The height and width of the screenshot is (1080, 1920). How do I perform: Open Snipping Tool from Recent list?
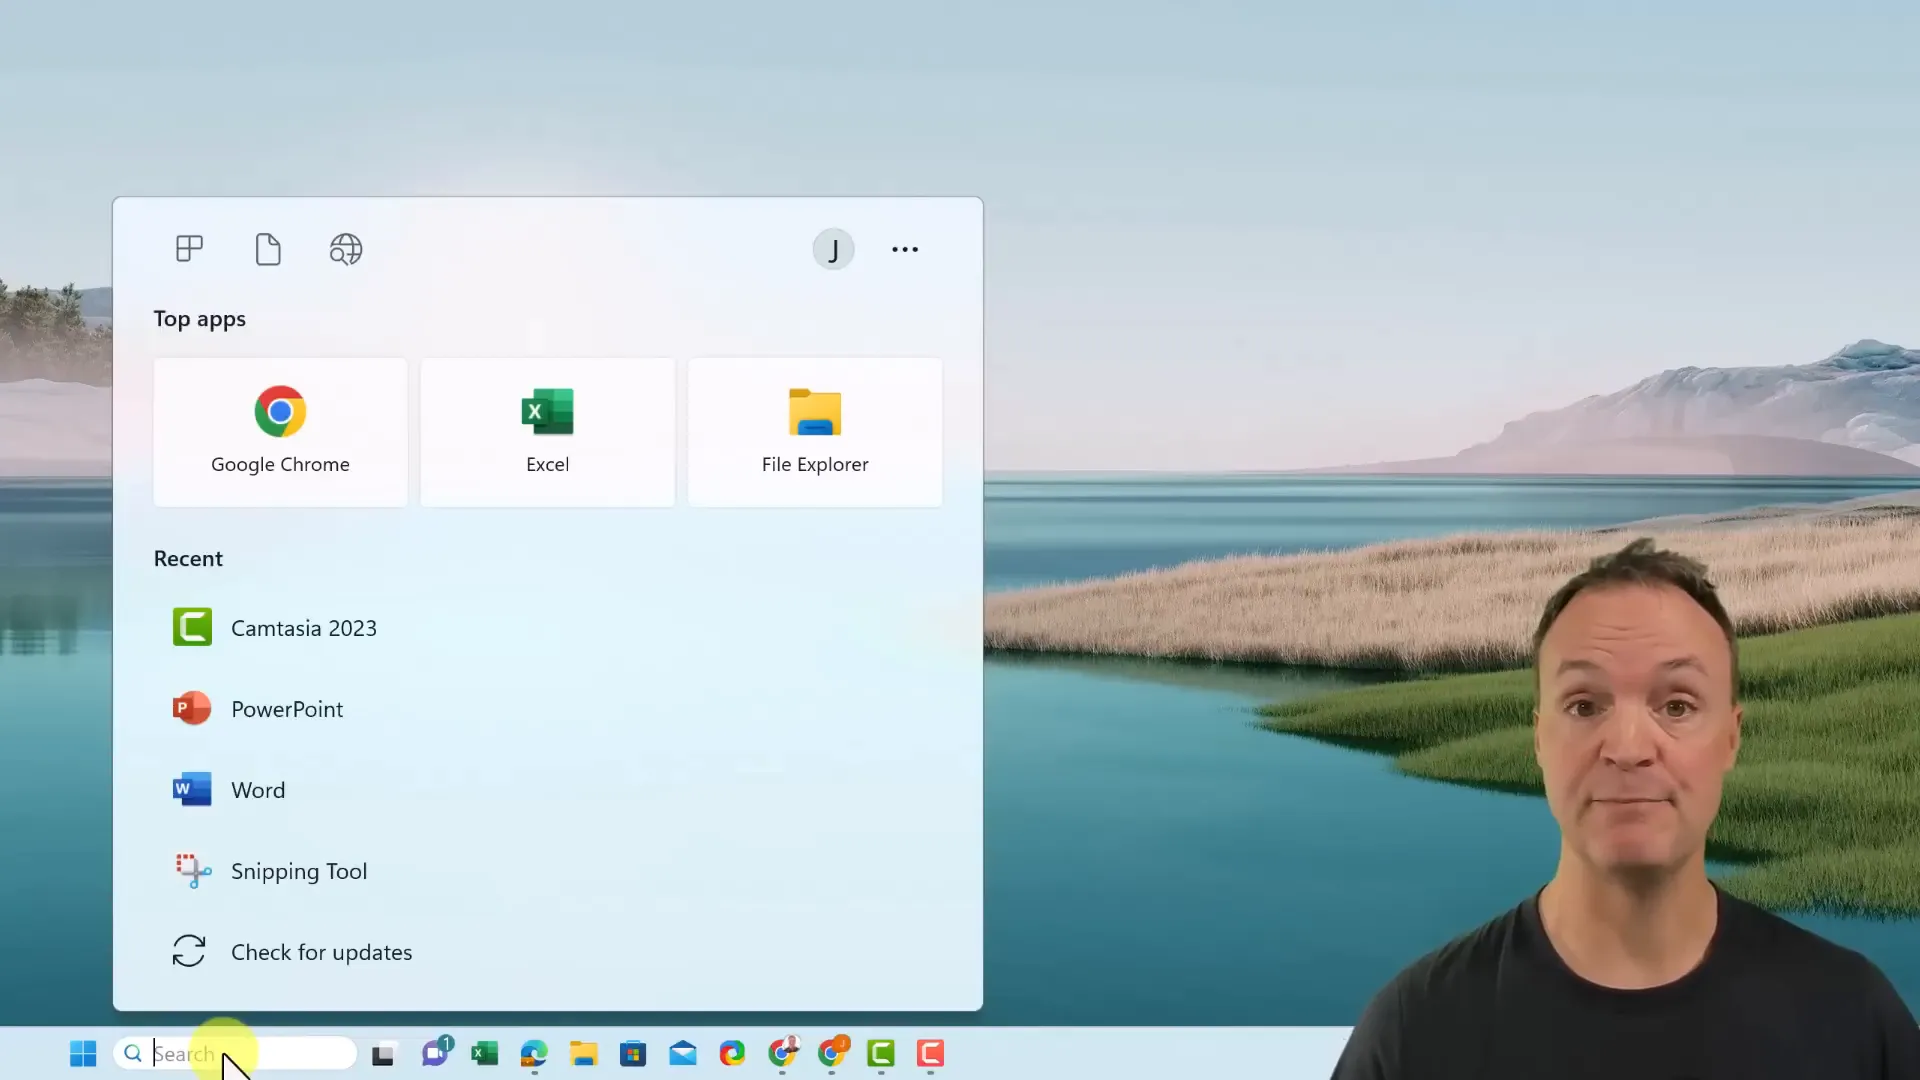coord(548,871)
